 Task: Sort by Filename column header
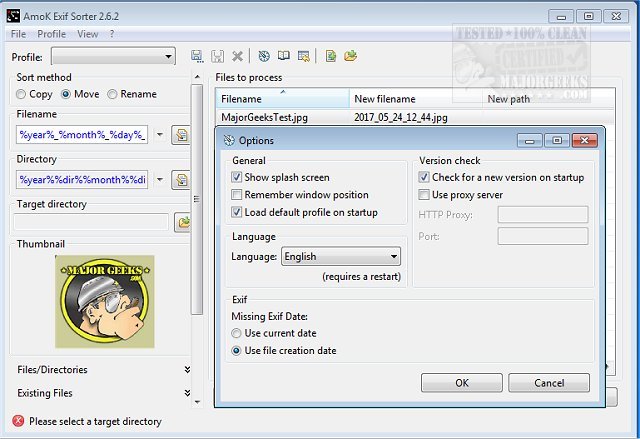tap(282, 99)
